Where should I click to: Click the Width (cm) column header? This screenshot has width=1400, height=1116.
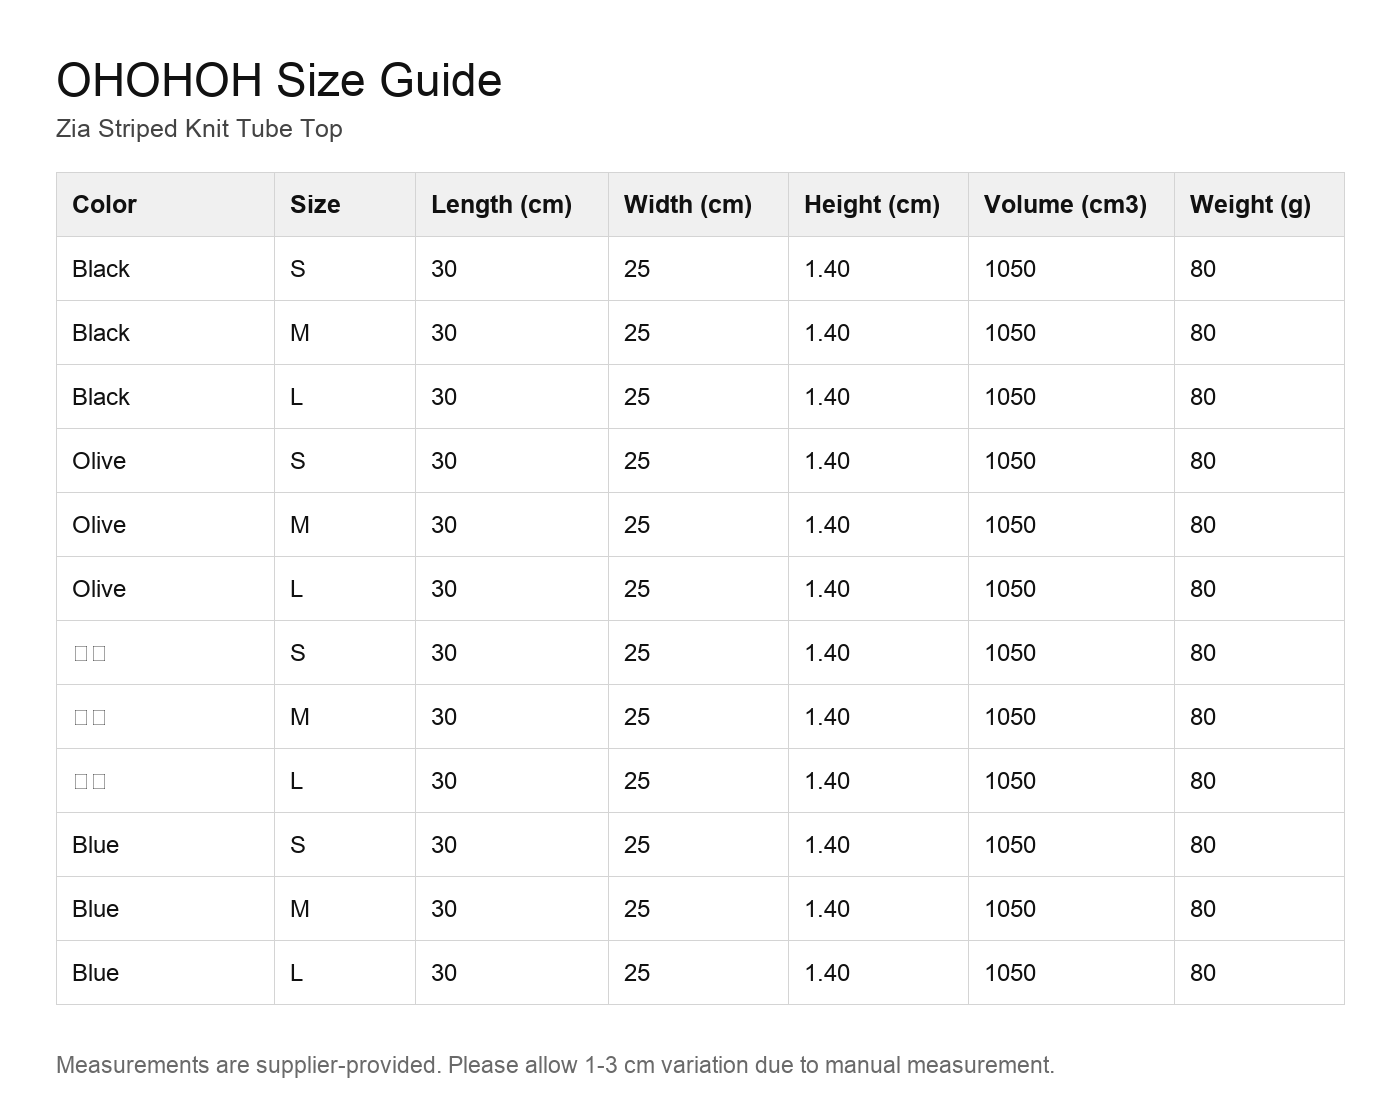pyautogui.click(x=698, y=204)
